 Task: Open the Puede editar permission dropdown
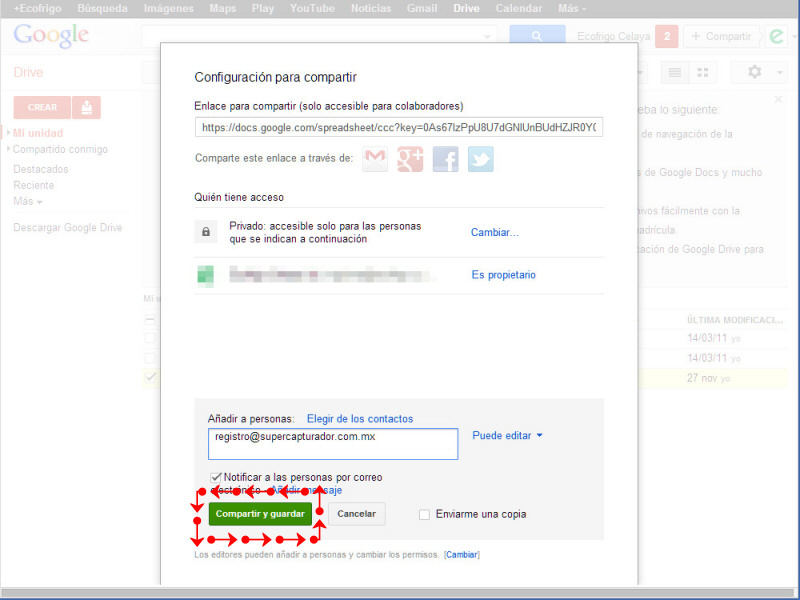(x=507, y=435)
